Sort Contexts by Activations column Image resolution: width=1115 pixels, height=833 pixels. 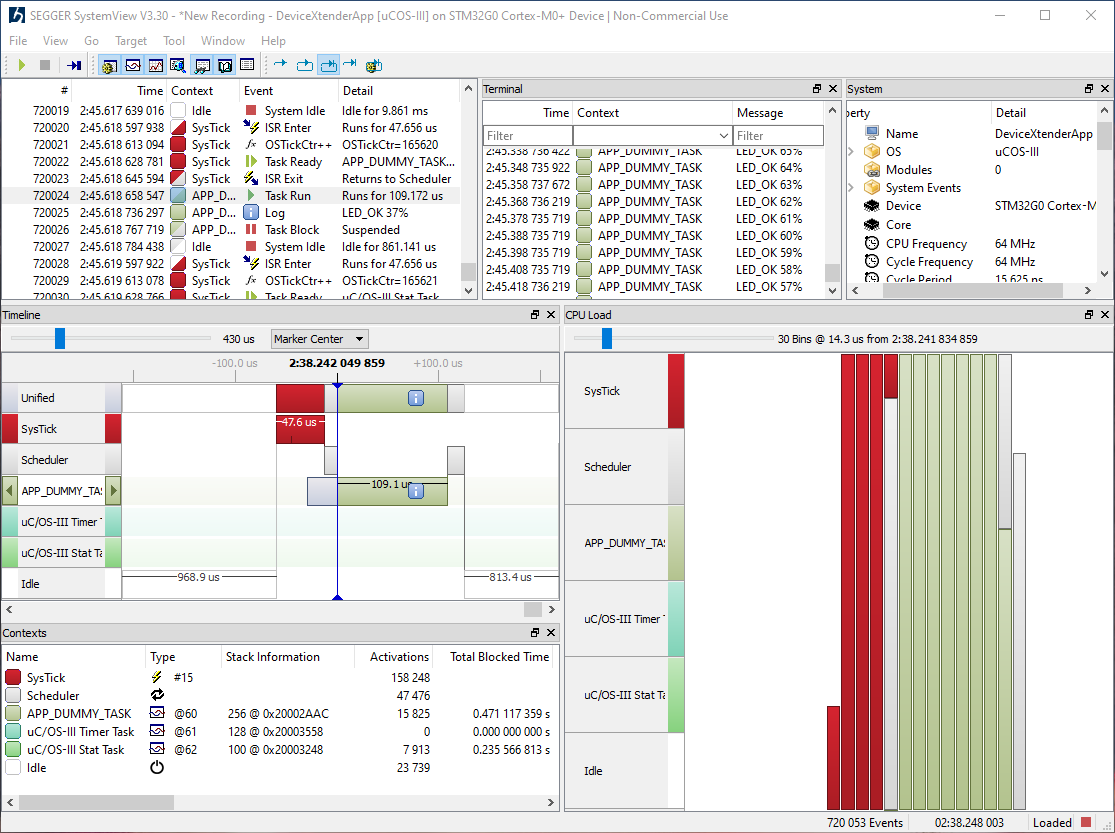click(x=396, y=657)
